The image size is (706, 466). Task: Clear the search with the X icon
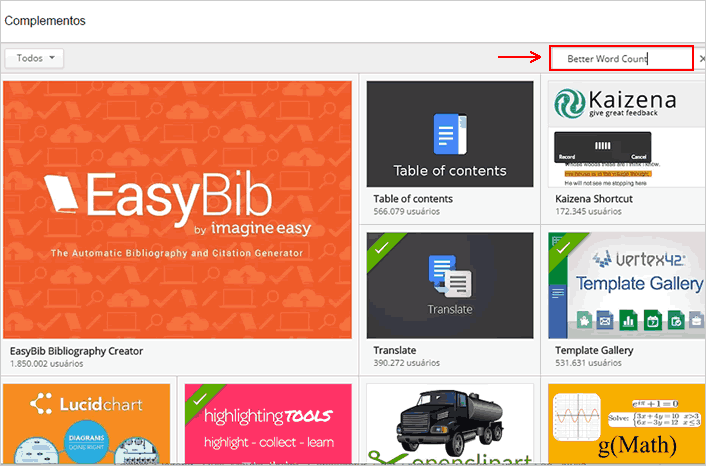(702, 59)
